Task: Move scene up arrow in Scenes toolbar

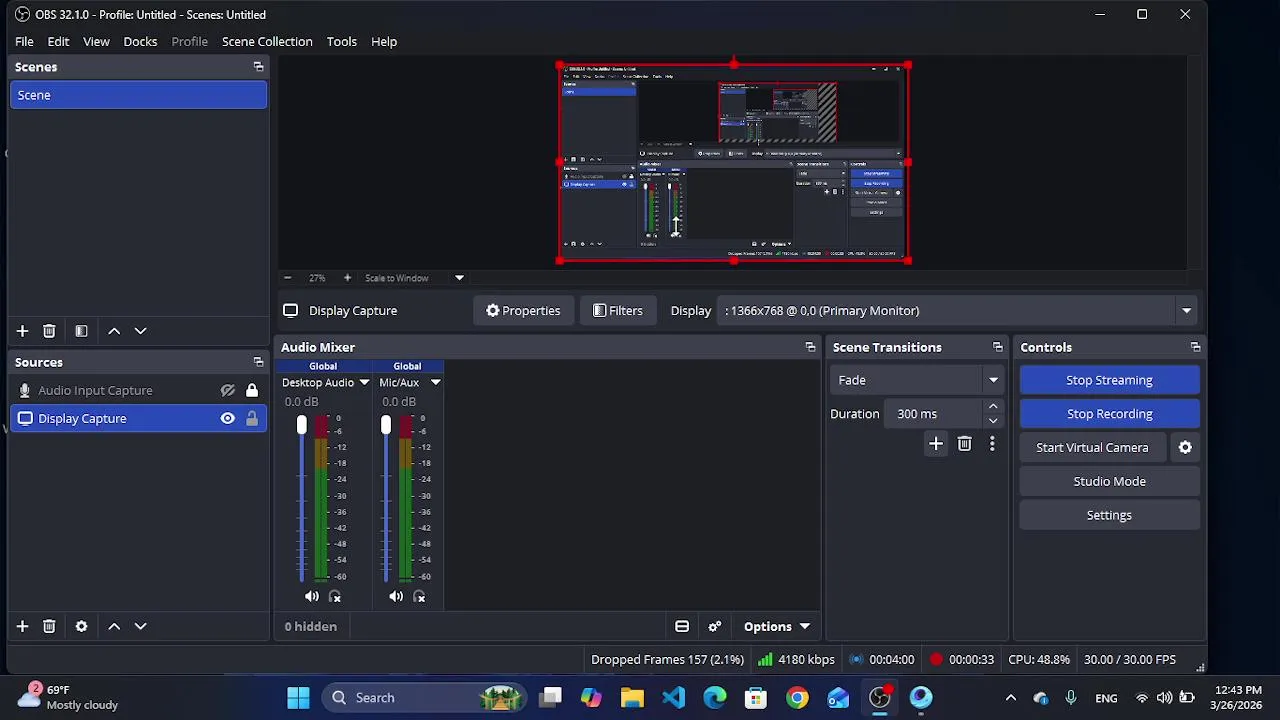Action: 114,331
